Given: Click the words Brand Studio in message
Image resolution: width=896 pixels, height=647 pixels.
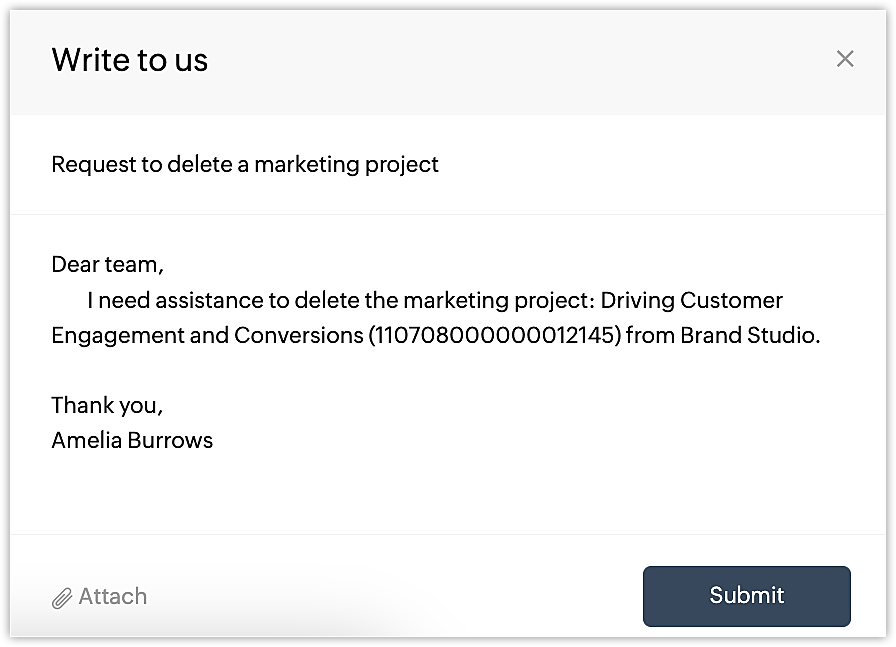Looking at the screenshot, I should click(x=750, y=335).
